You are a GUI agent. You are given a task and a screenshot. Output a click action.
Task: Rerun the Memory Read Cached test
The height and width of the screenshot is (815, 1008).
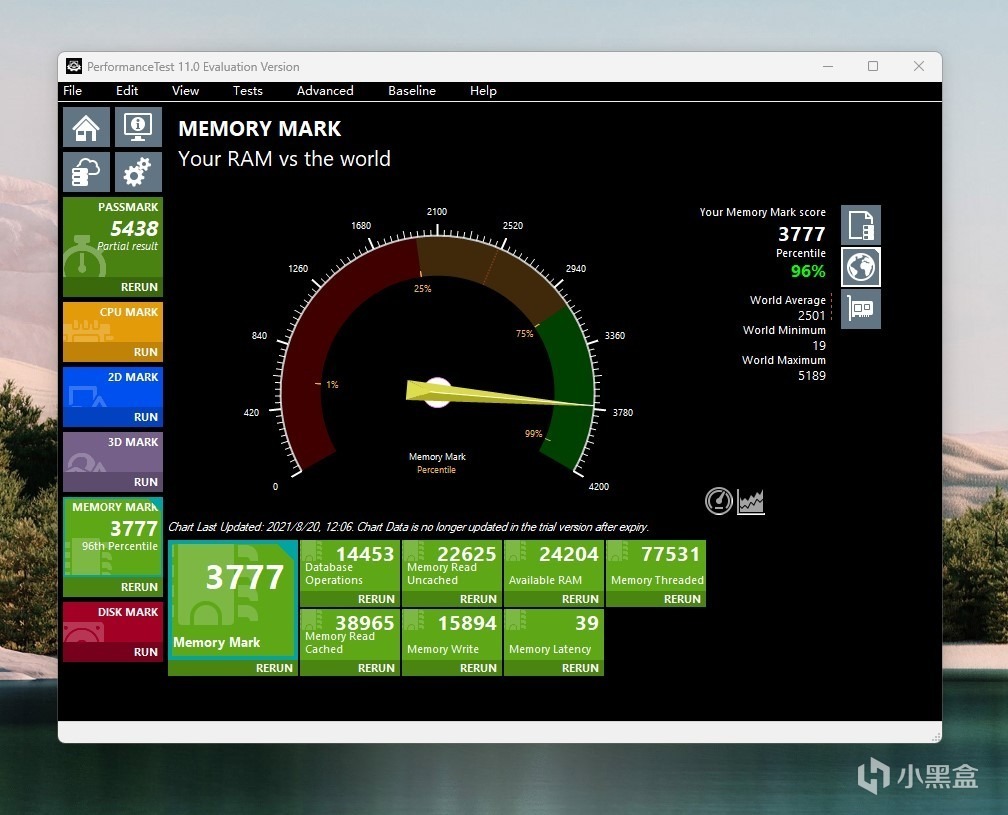click(376, 668)
